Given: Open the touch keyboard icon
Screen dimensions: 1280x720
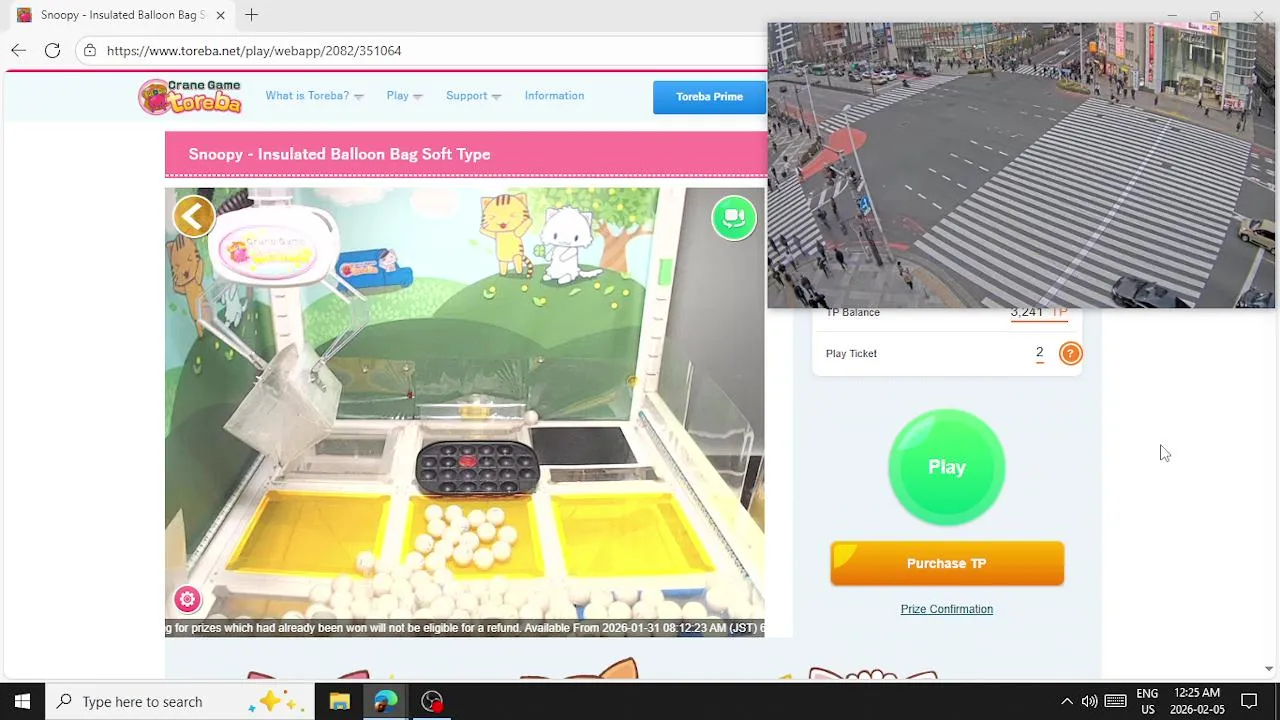Looking at the screenshot, I should 1116,701.
